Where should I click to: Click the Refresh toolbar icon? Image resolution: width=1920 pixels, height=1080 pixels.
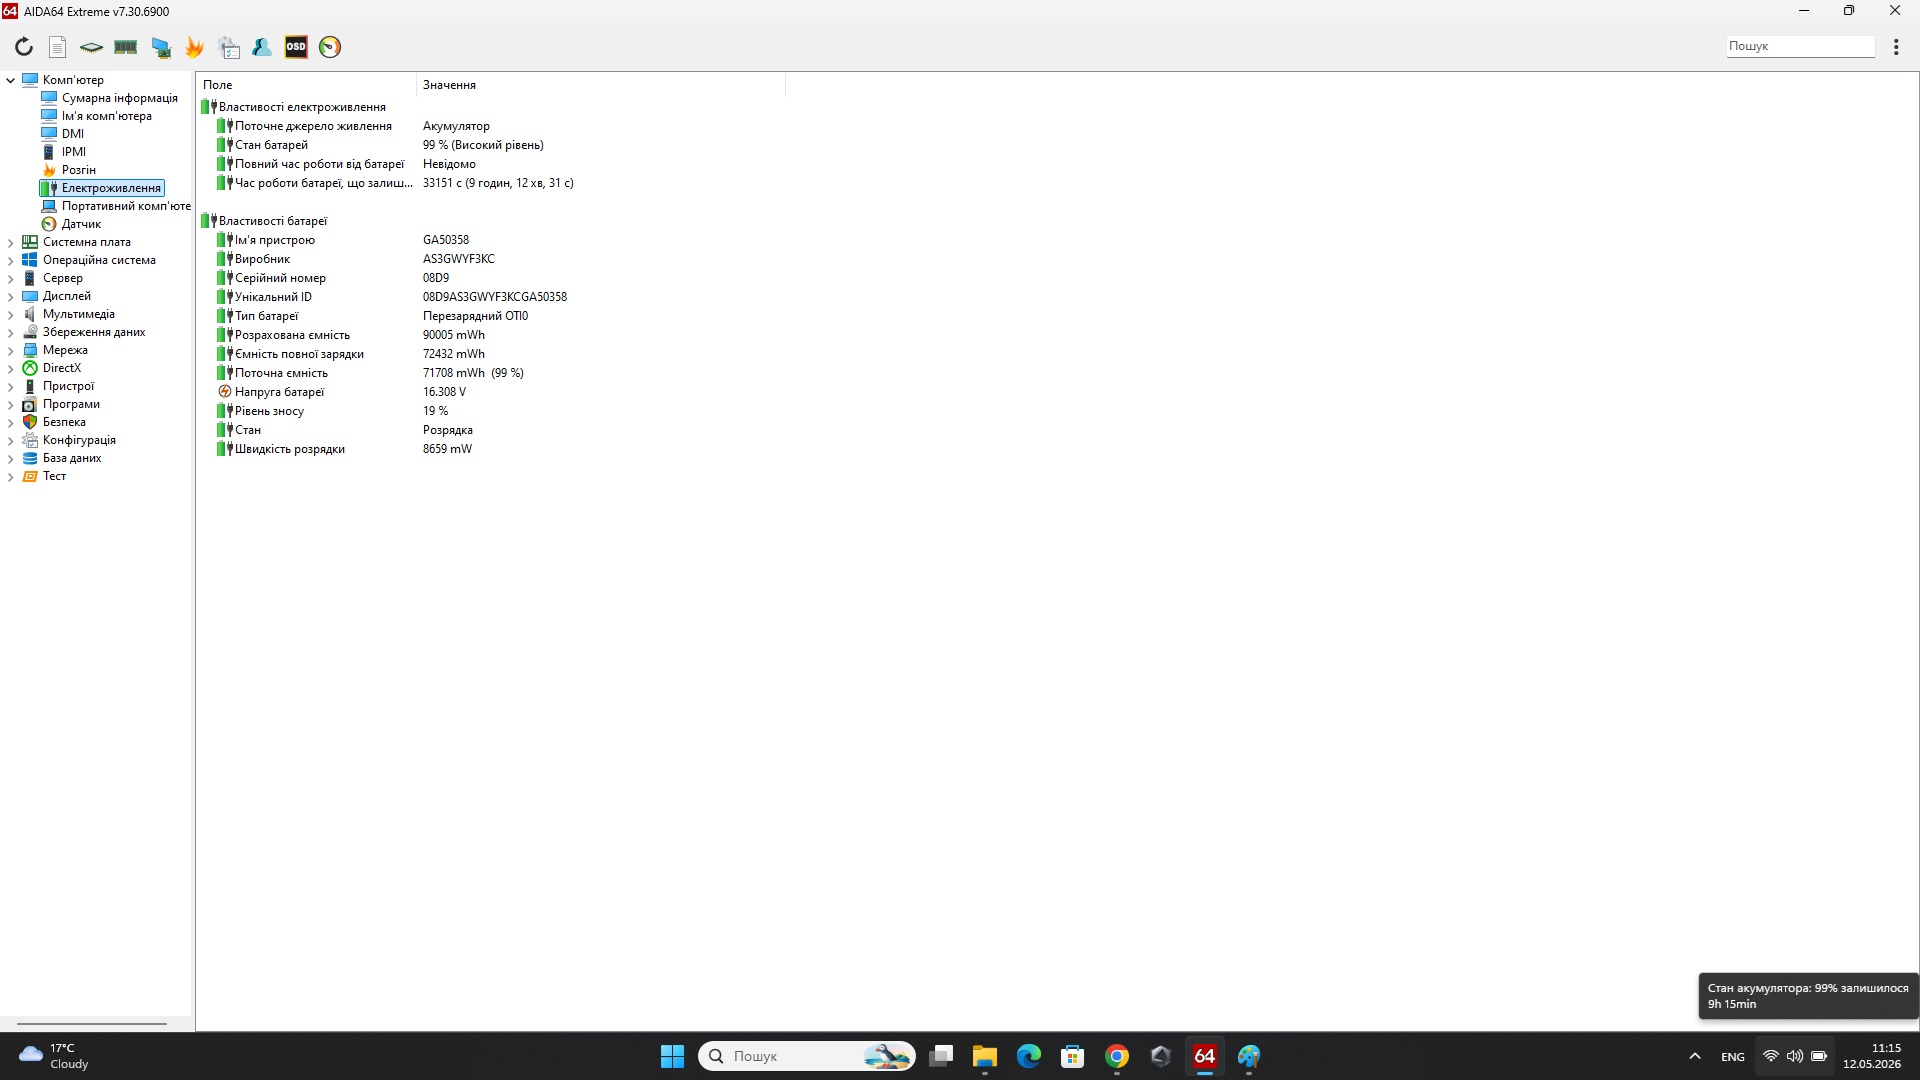click(x=24, y=47)
